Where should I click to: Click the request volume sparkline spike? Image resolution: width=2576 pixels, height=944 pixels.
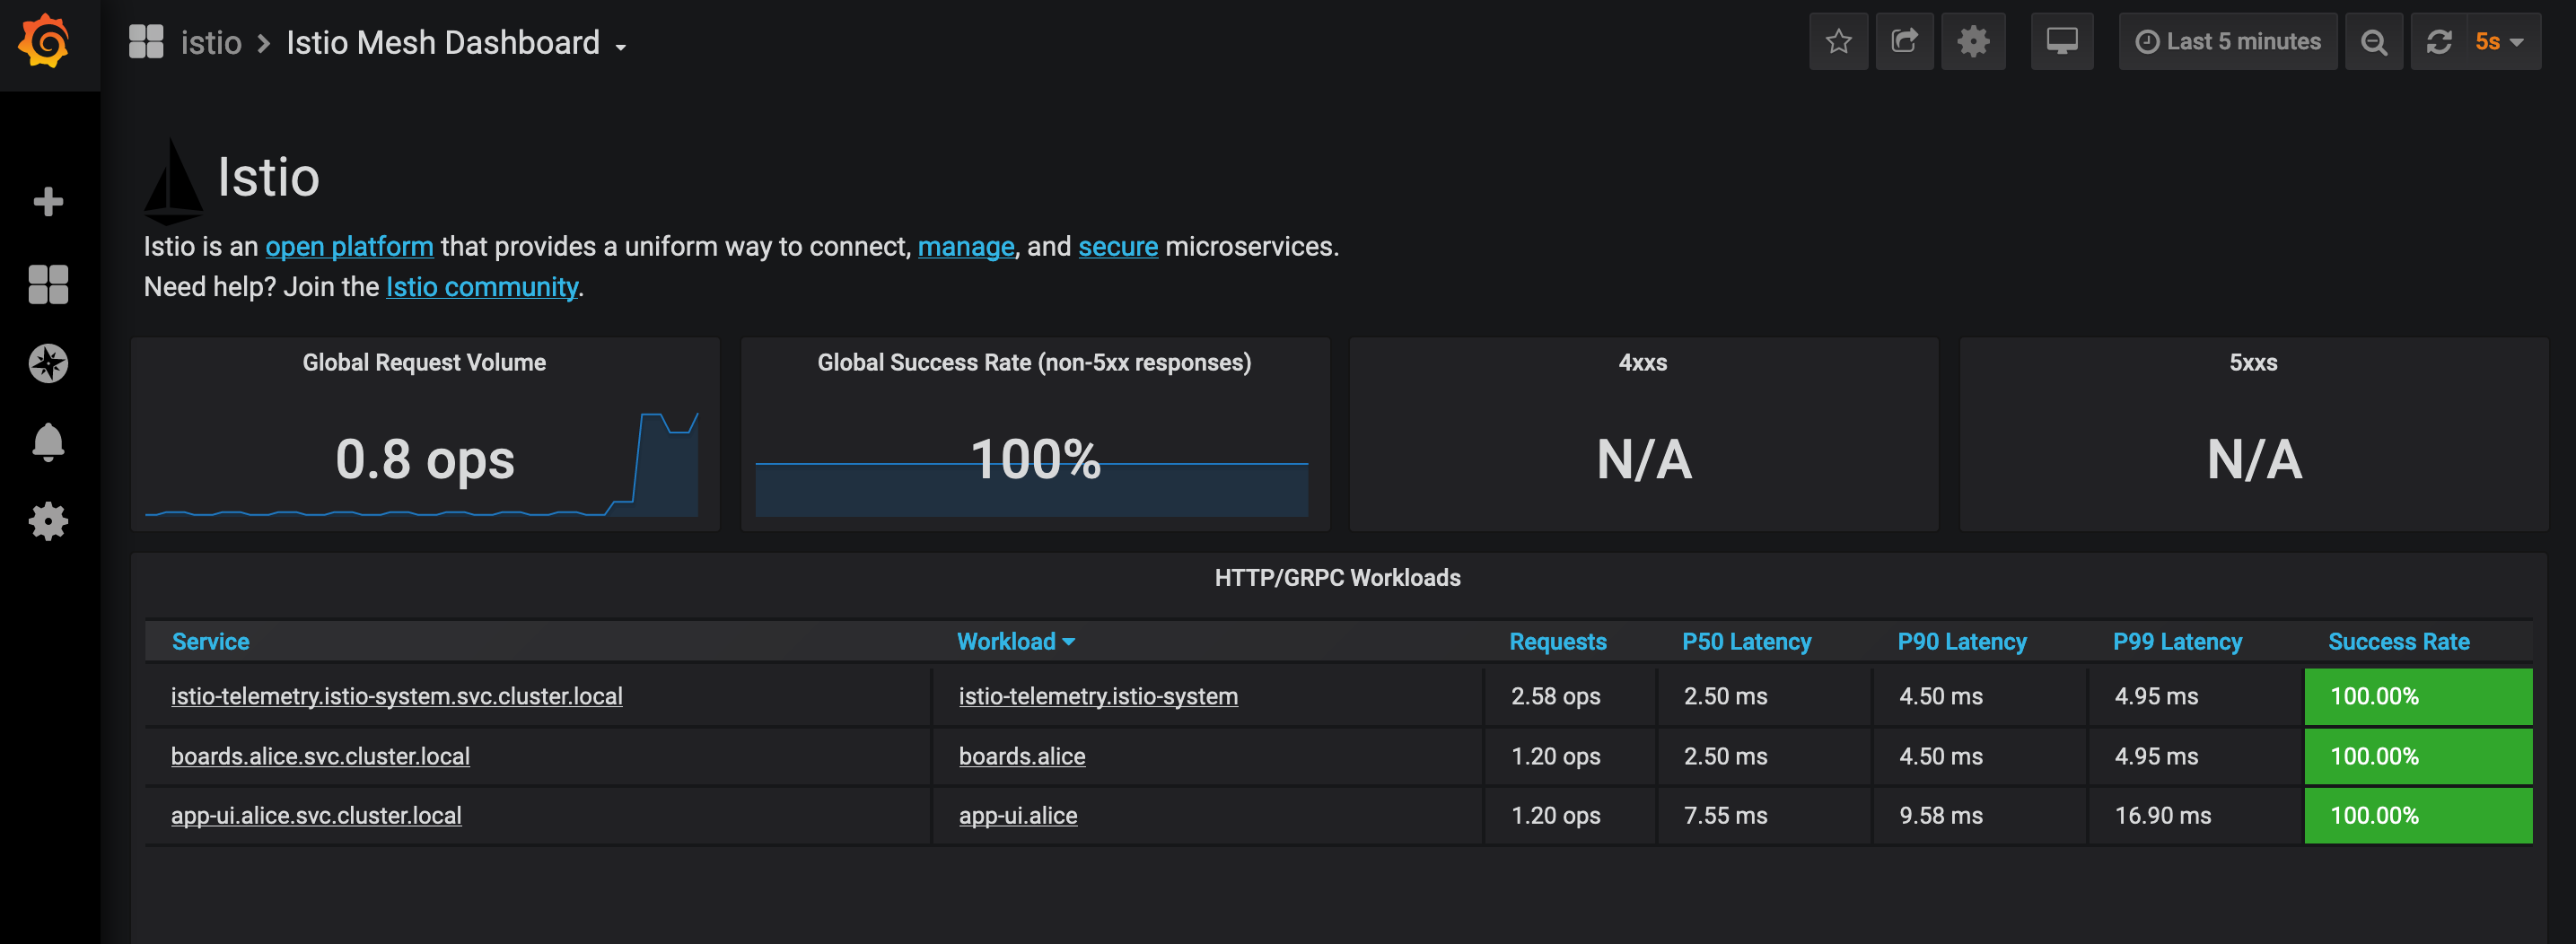pyautogui.click(x=666, y=465)
